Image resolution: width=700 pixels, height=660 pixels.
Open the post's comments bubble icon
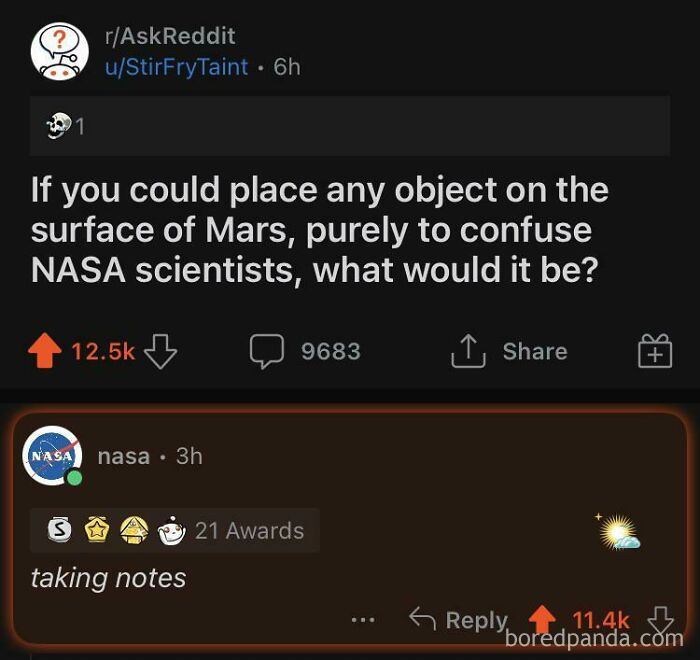click(267, 351)
